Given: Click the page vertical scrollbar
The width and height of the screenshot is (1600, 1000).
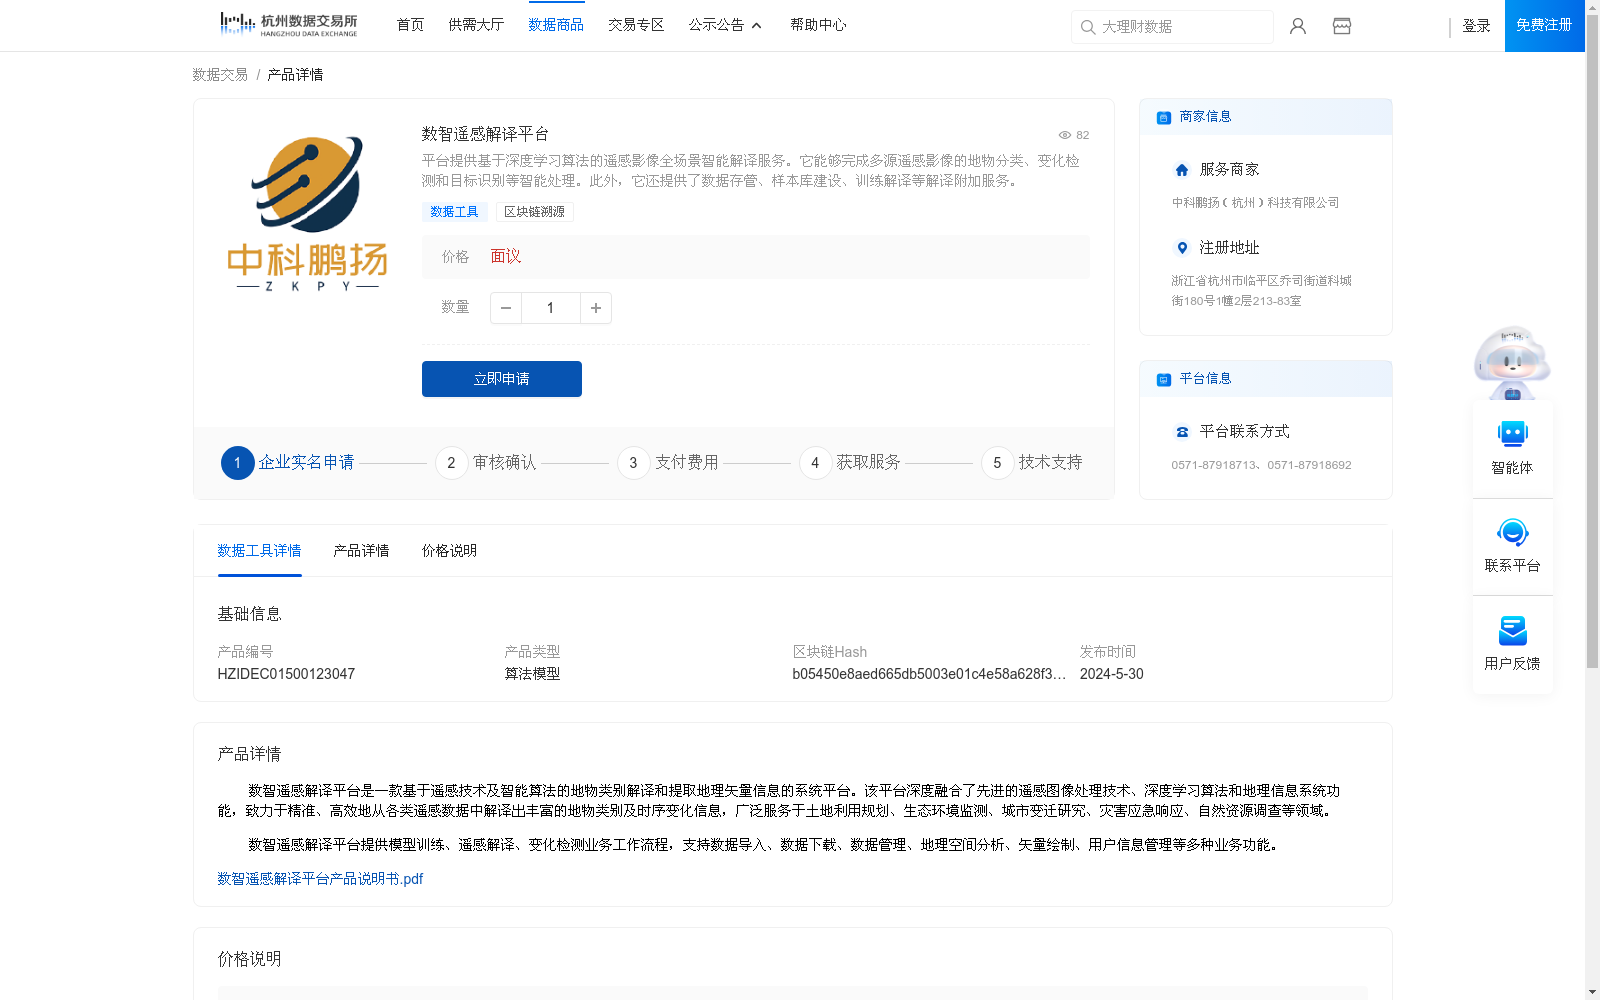Looking at the screenshot, I should [1592, 340].
